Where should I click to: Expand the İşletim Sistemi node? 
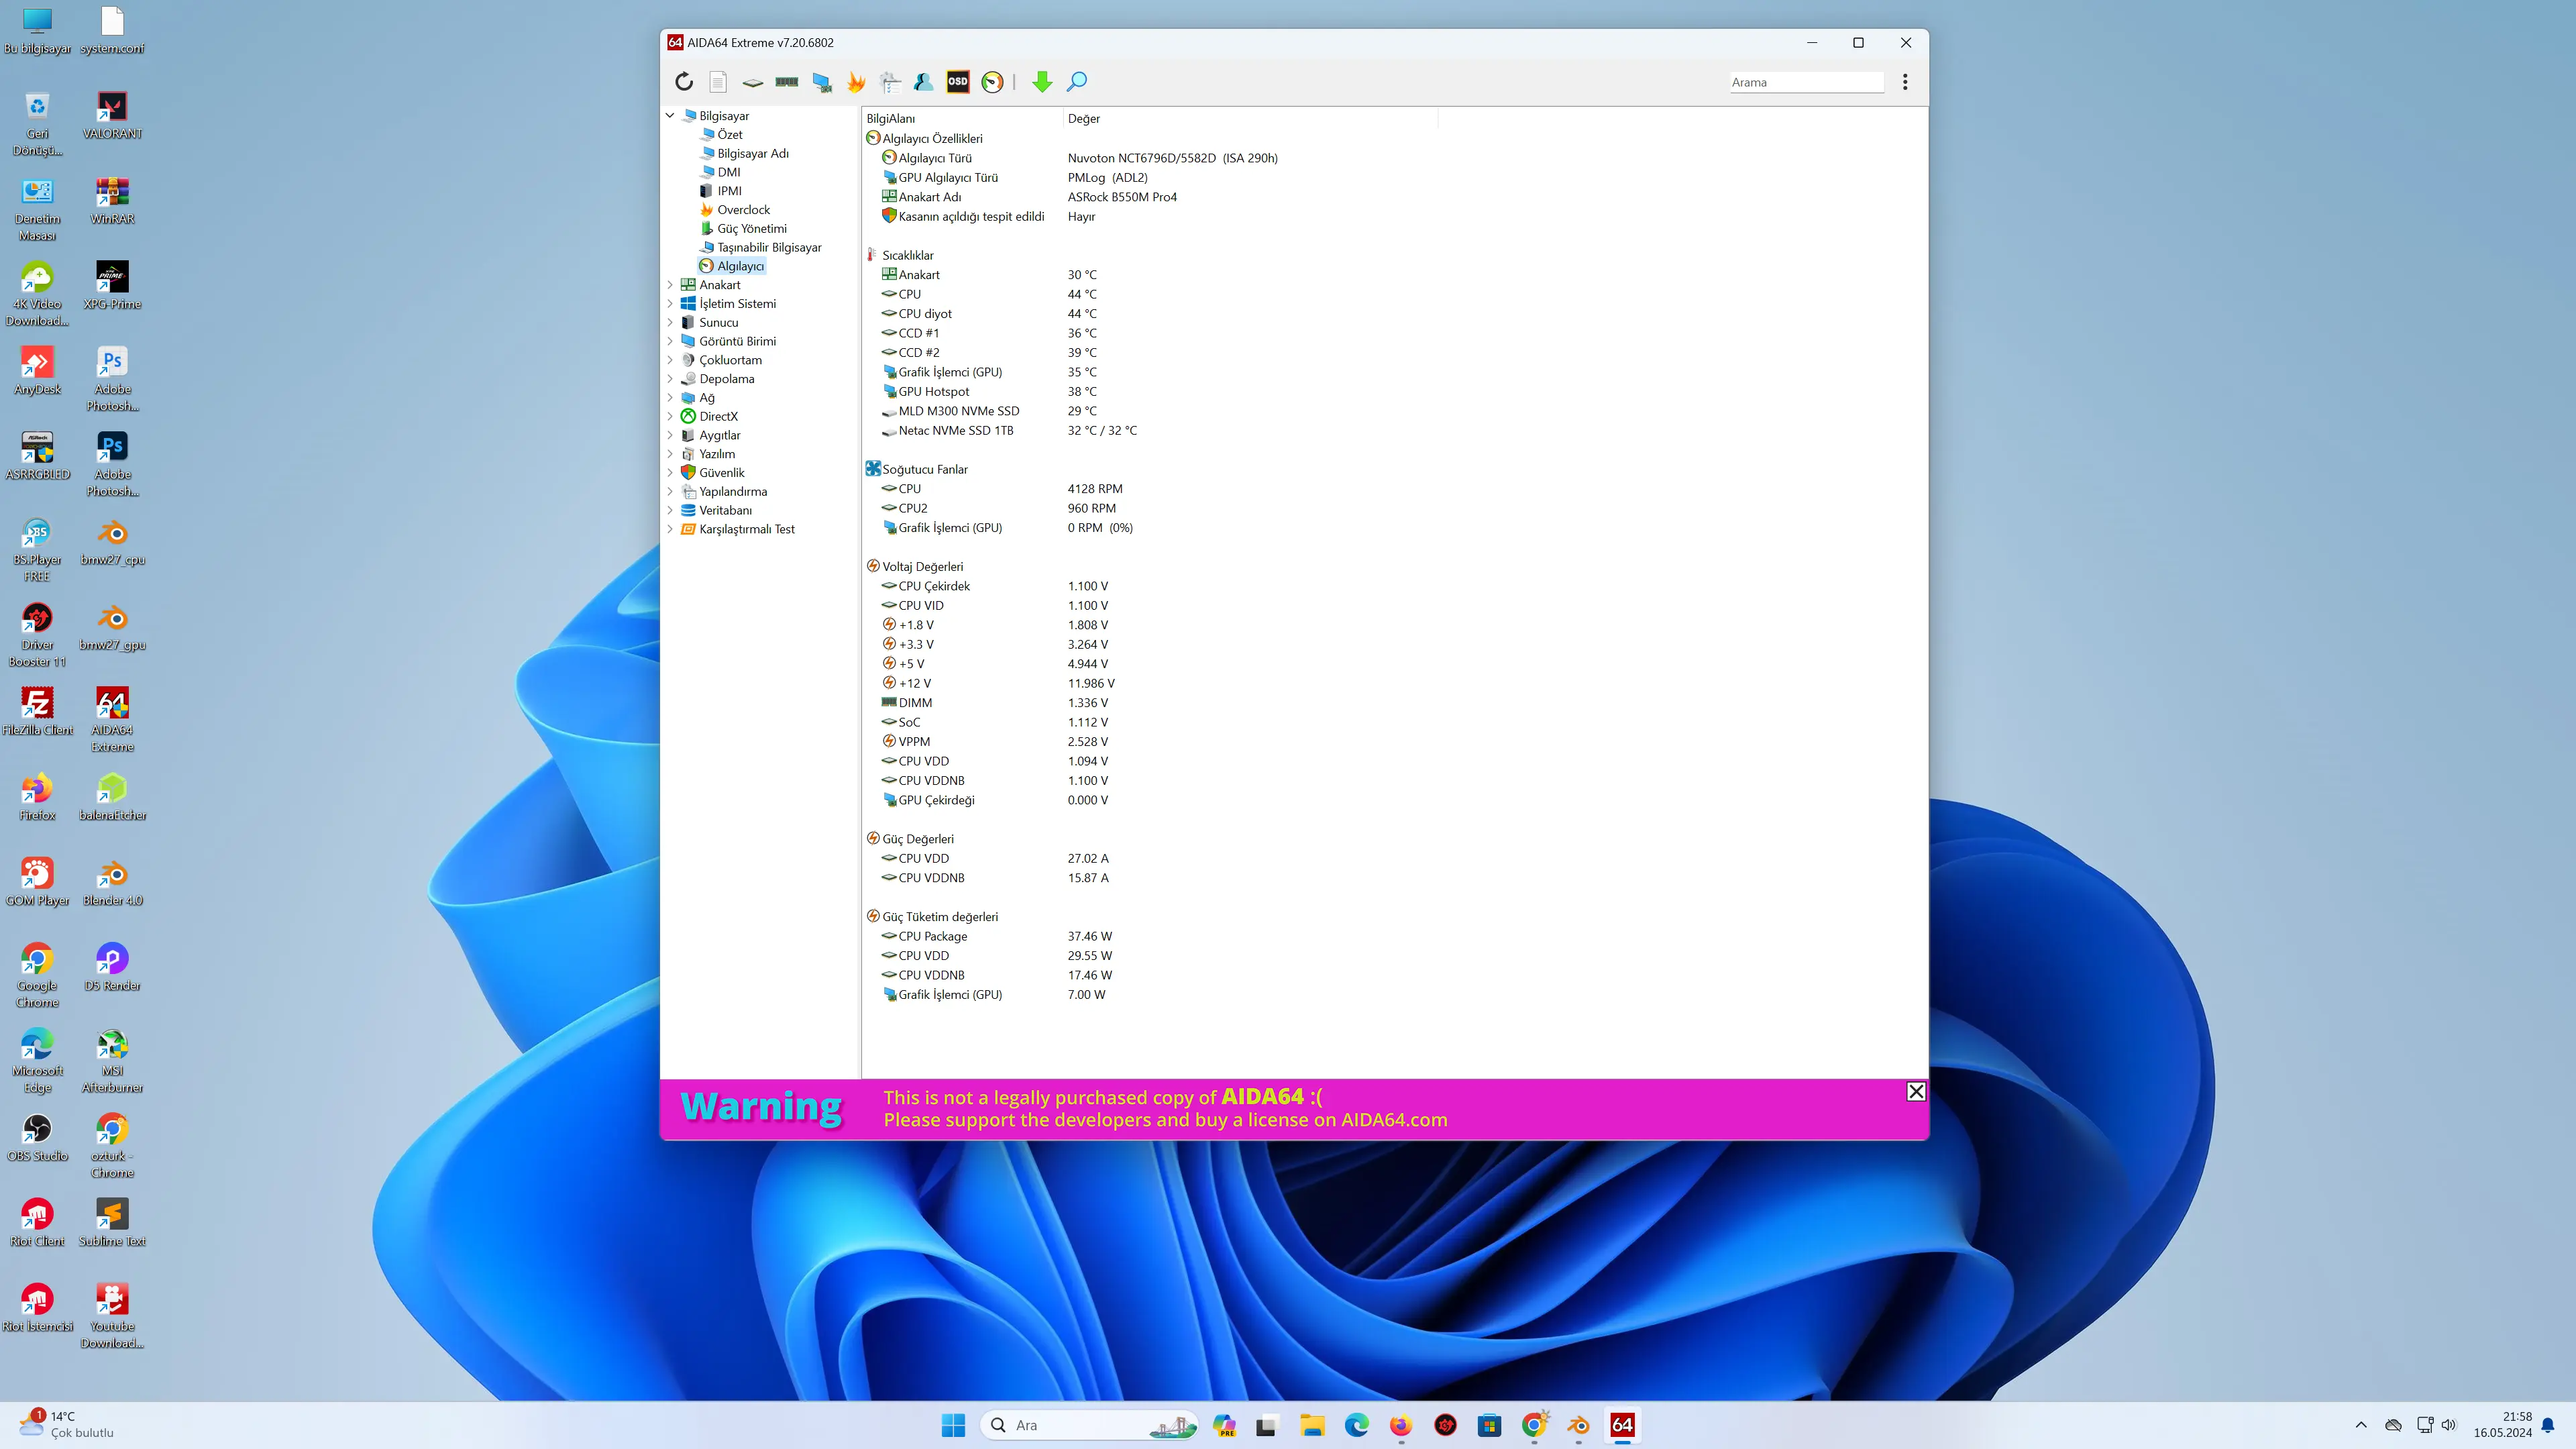[670, 304]
